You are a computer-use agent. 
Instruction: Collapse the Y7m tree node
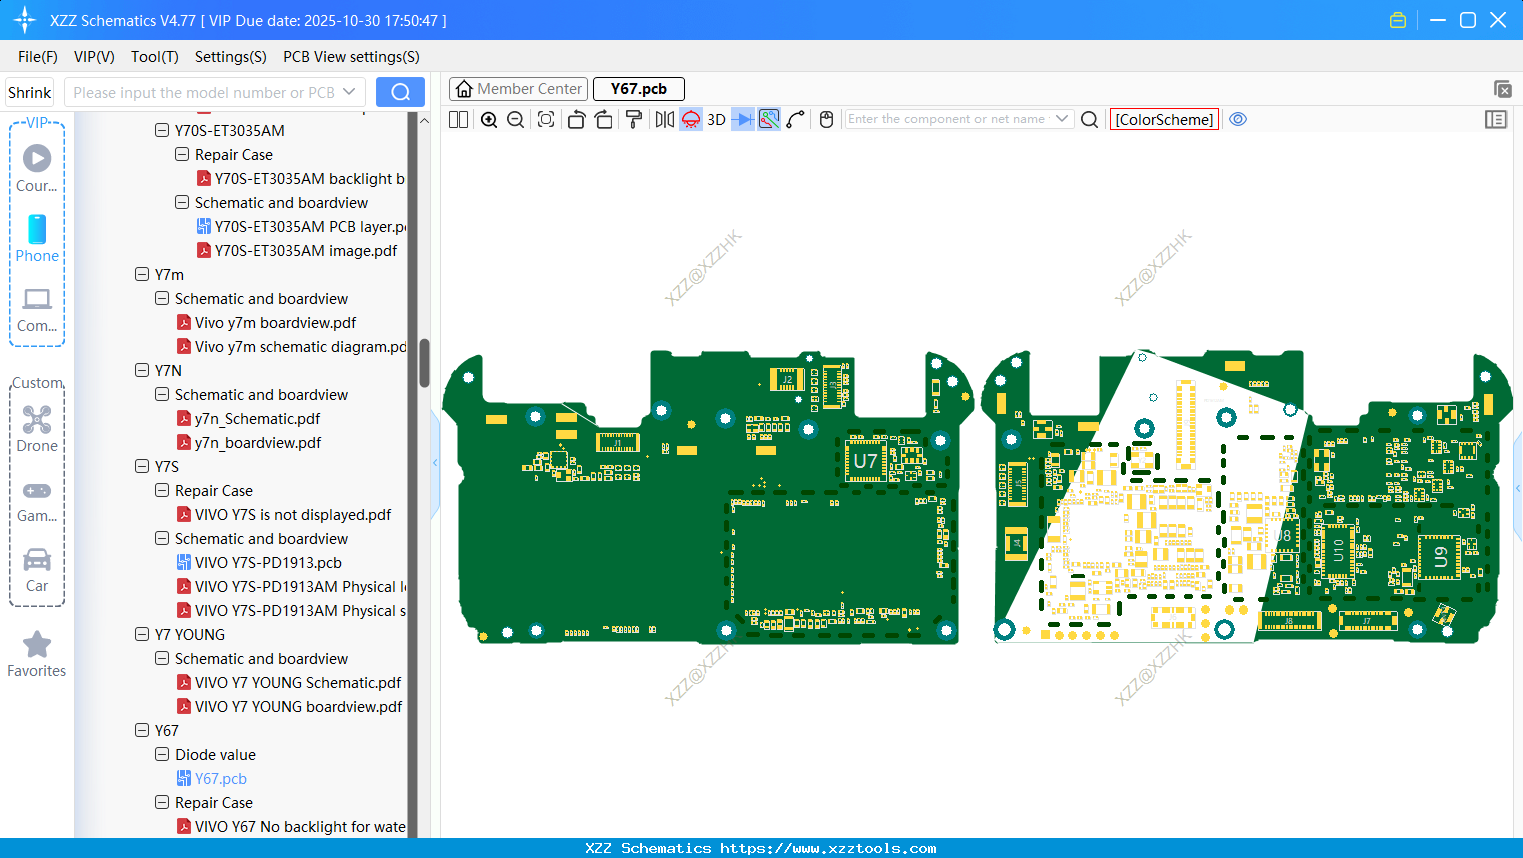coord(142,274)
